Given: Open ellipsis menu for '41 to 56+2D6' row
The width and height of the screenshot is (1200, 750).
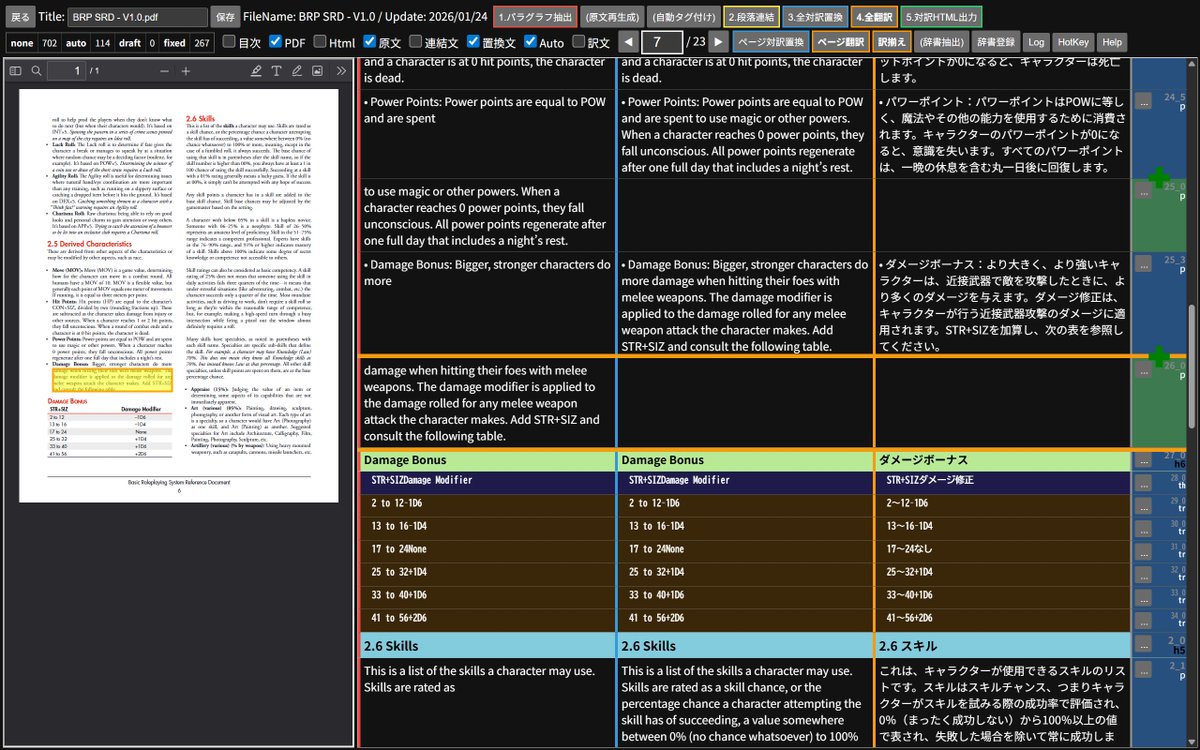Looking at the screenshot, I should (1143, 620).
